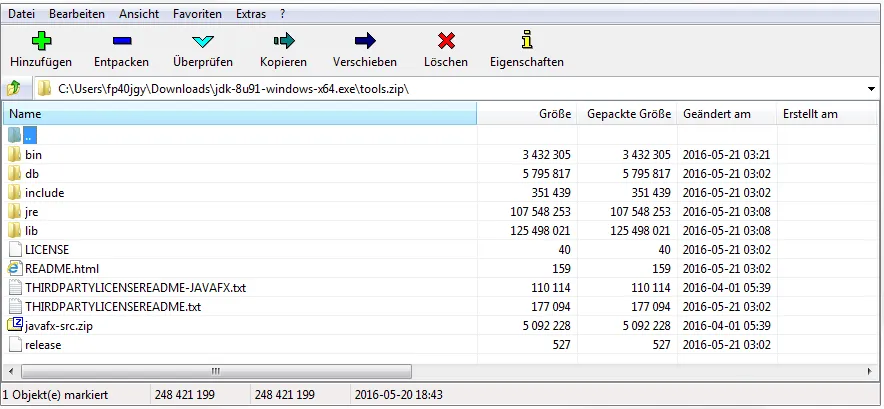884x409 pixels.
Task: Click the blue minus Entpacken icon
Action: (121, 41)
